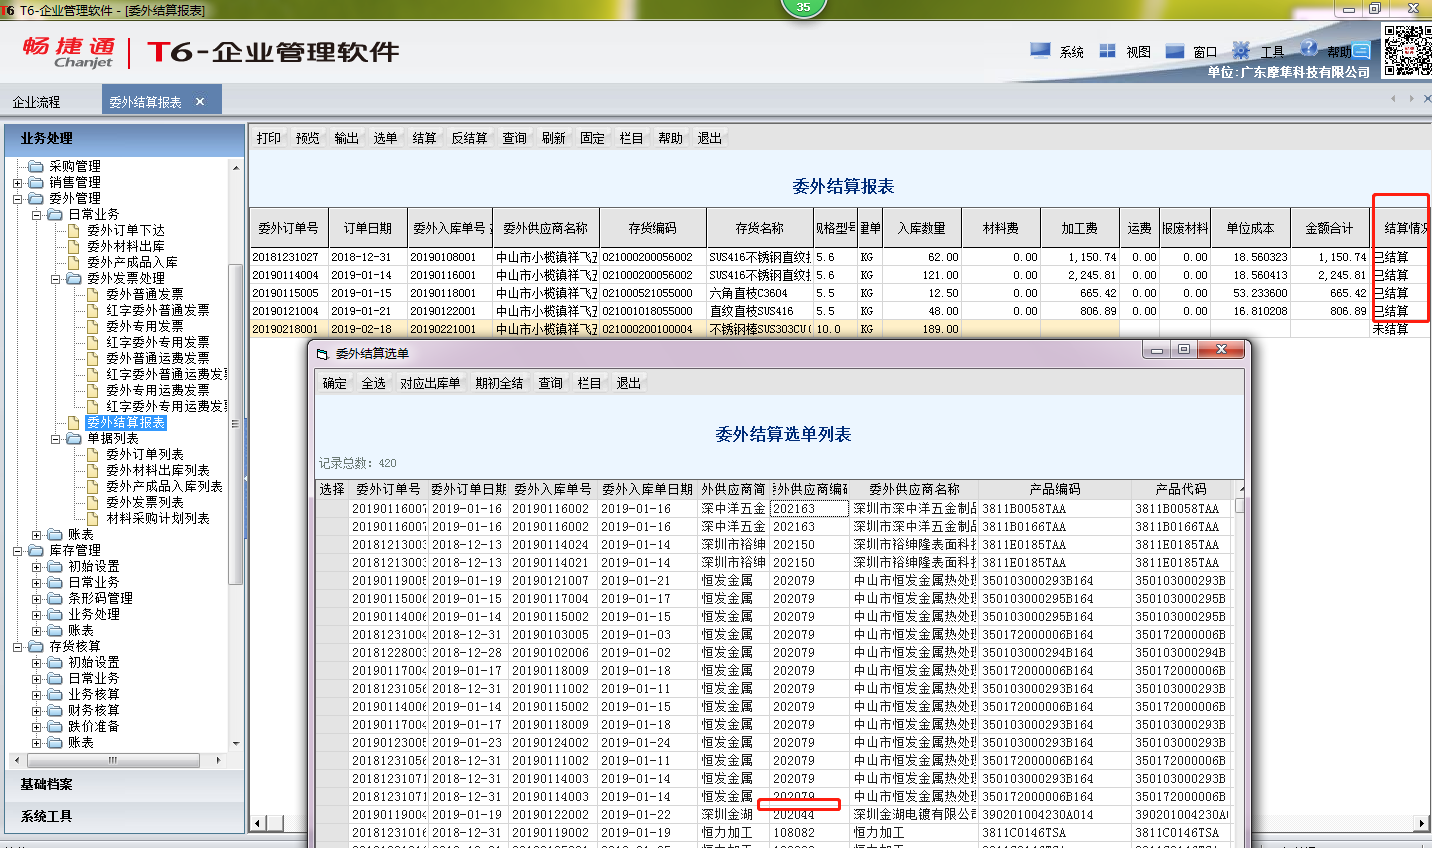Collapse the 委外管理 tree node
The height and width of the screenshot is (848, 1432).
tap(17, 199)
